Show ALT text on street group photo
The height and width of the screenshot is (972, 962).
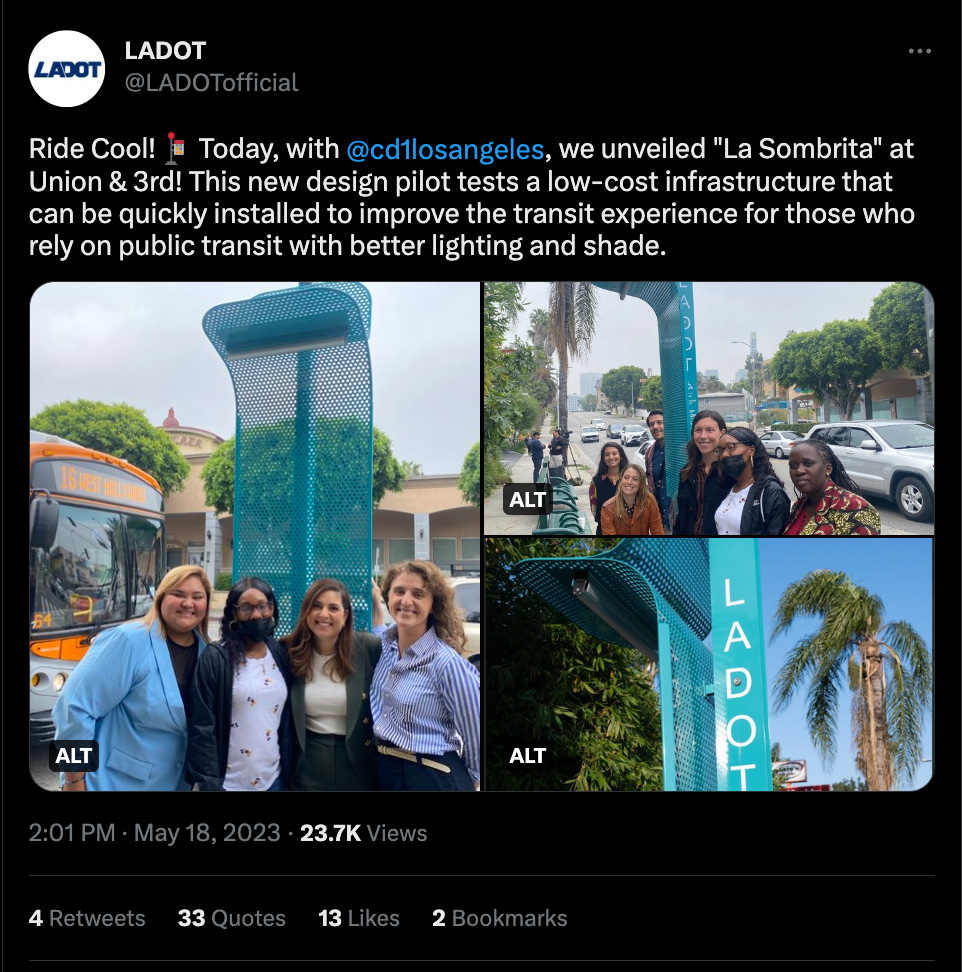click(527, 500)
